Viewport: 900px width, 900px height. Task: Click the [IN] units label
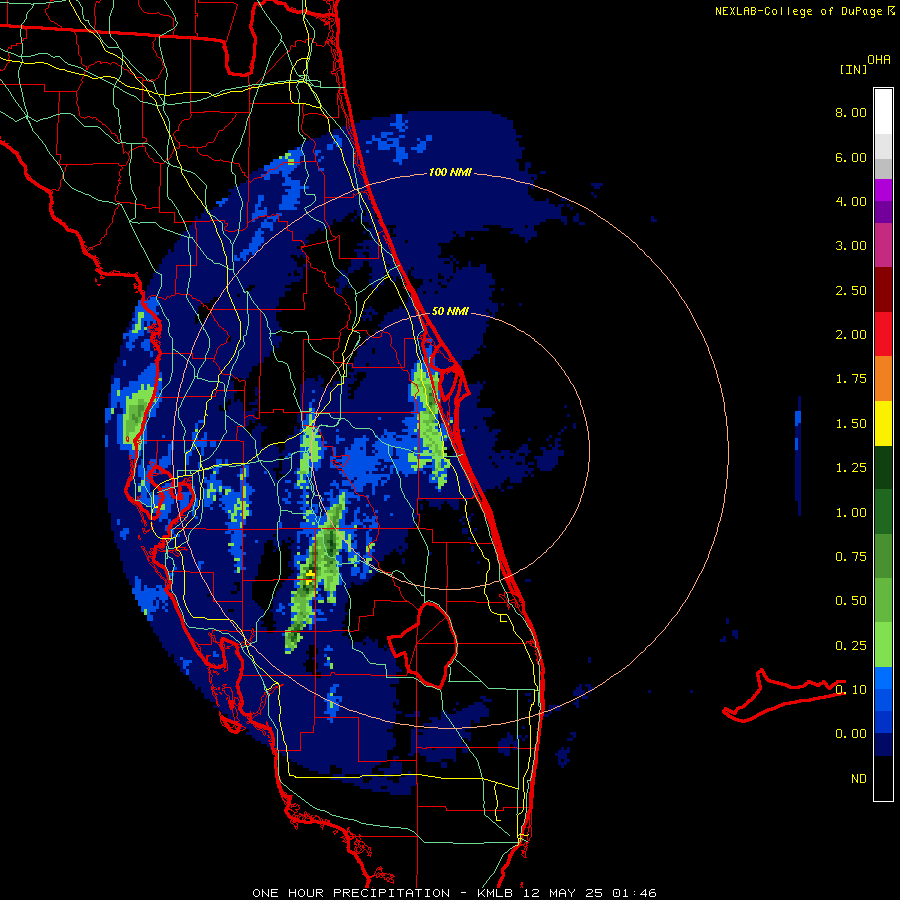[x=853, y=69]
